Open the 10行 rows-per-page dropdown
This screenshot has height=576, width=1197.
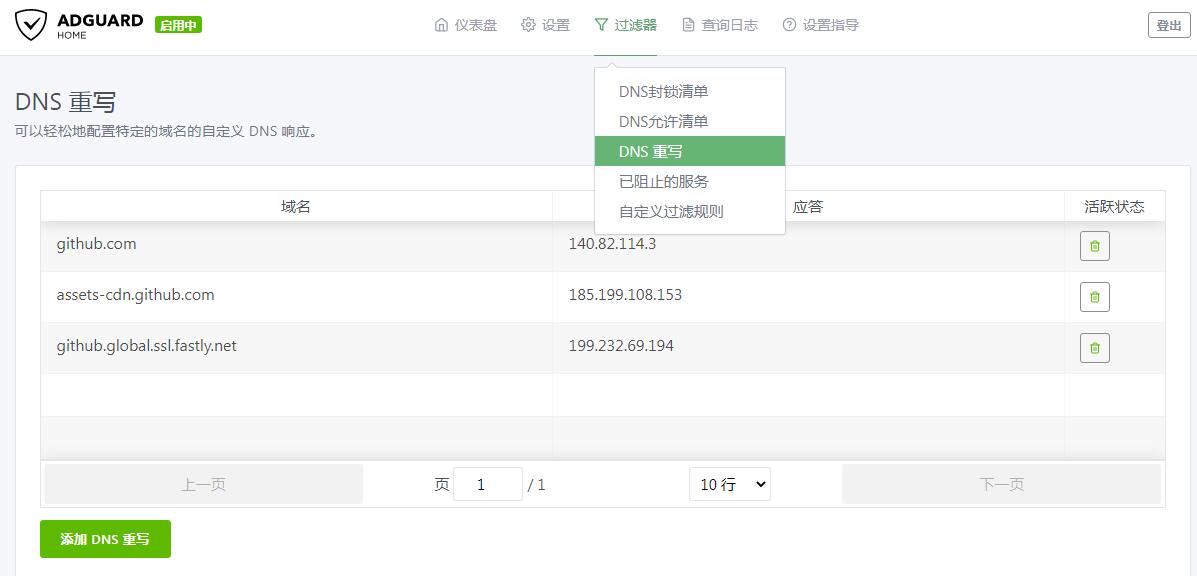730,483
